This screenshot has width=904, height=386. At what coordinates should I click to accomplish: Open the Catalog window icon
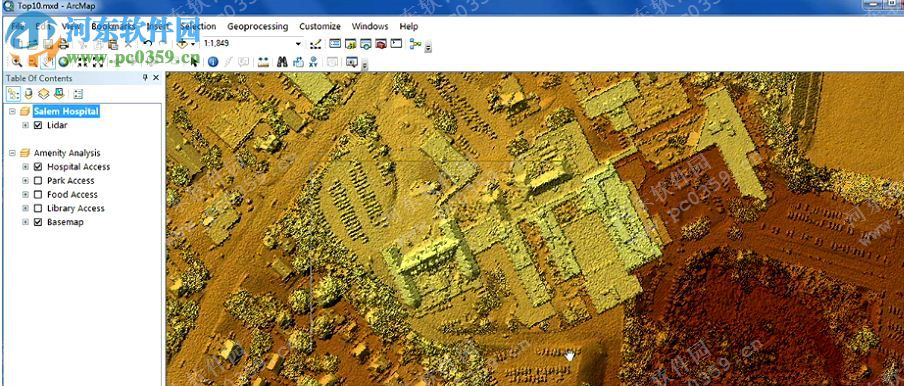pos(351,44)
